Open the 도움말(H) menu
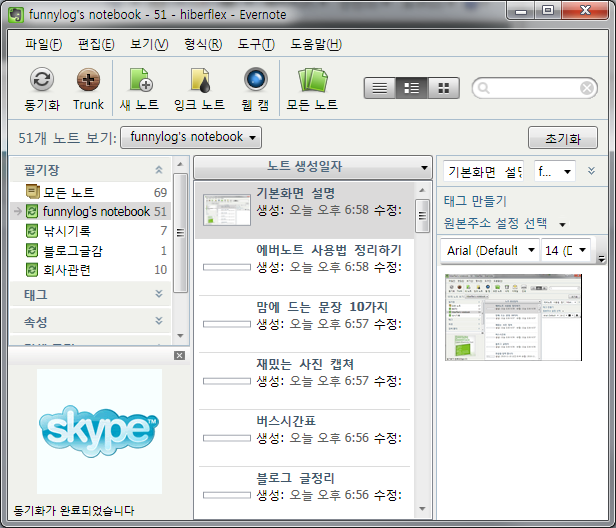Screen dimensions: 616x528 point(316,44)
